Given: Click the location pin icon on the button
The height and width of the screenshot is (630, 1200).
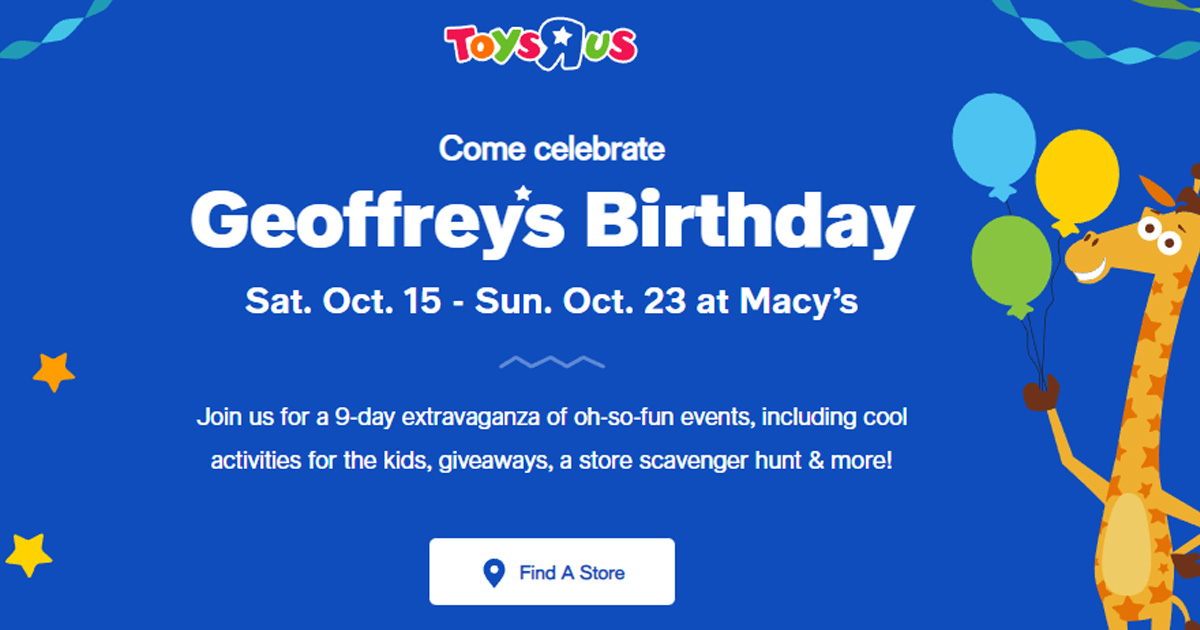Looking at the screenshot, I should [493, 572].
